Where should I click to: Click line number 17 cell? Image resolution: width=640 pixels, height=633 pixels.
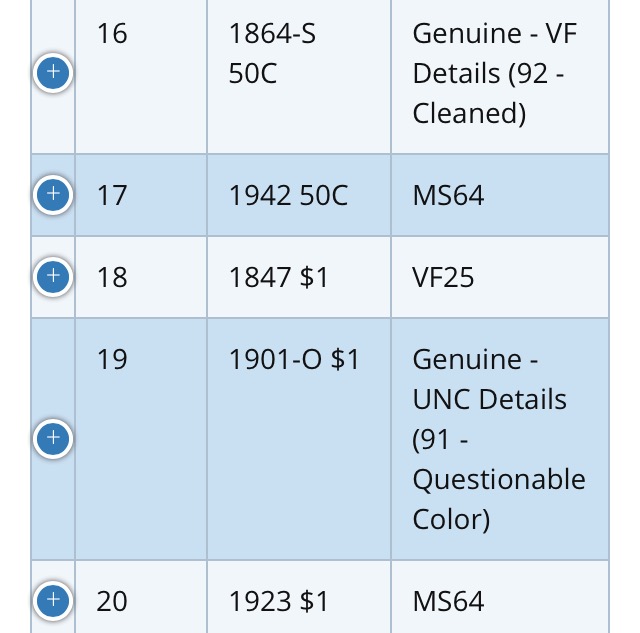click(x=141, y=195)
